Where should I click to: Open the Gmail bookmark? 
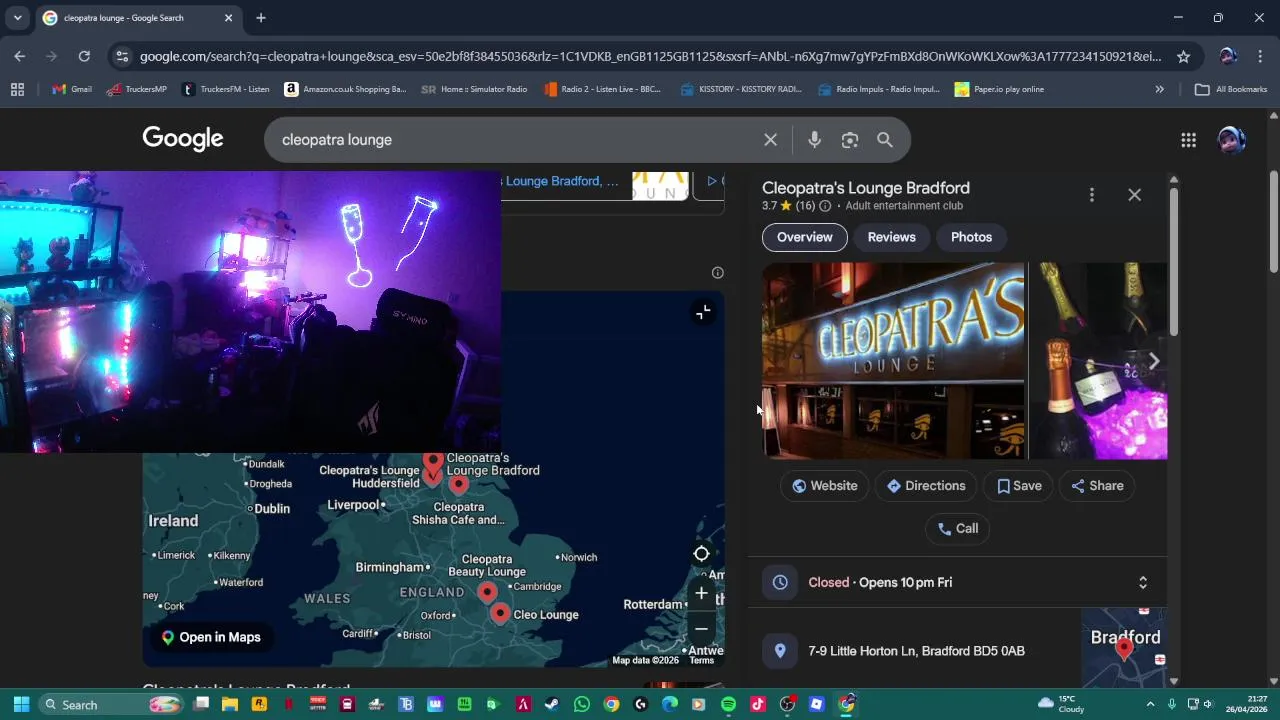pos(72,89)
